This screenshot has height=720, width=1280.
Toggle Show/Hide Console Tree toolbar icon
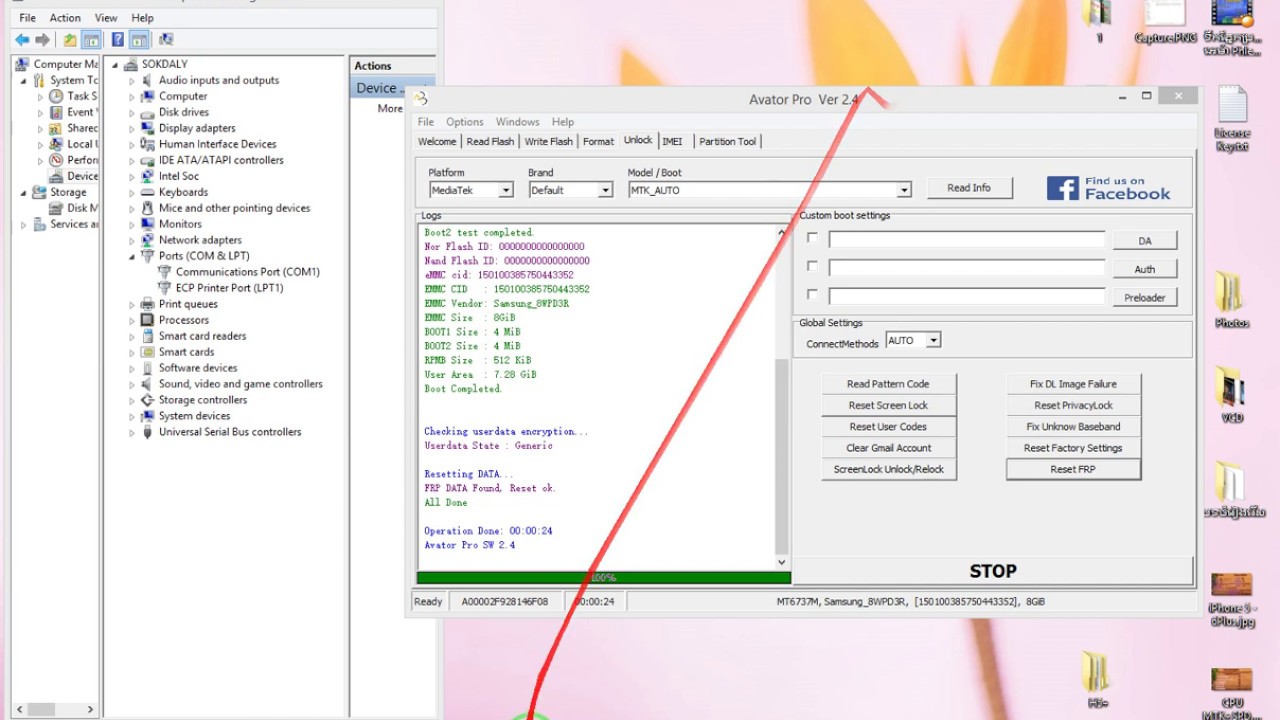tap(91, 40)
